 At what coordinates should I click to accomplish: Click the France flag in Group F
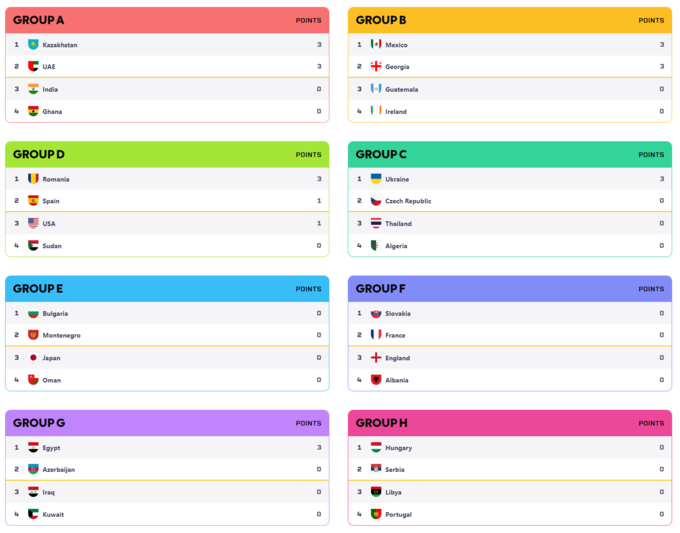point(376,335)
